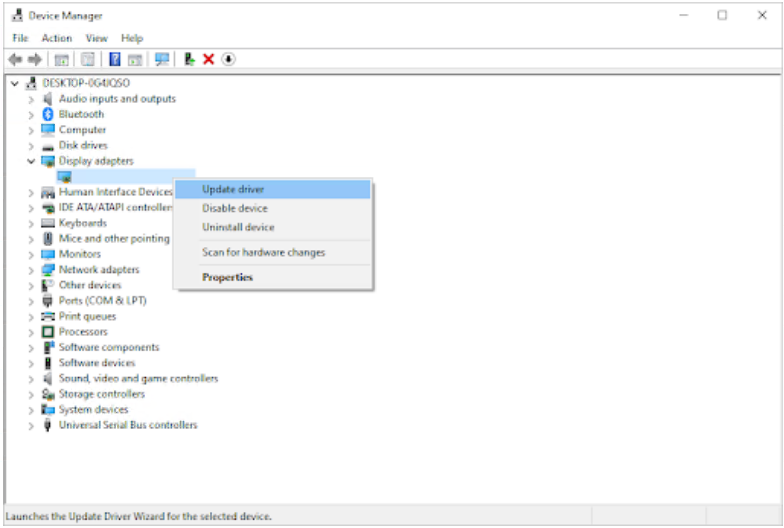Select the Sound, video and game controllers item
The height and width of the screenshot is (528, 784).
[138, 379]
